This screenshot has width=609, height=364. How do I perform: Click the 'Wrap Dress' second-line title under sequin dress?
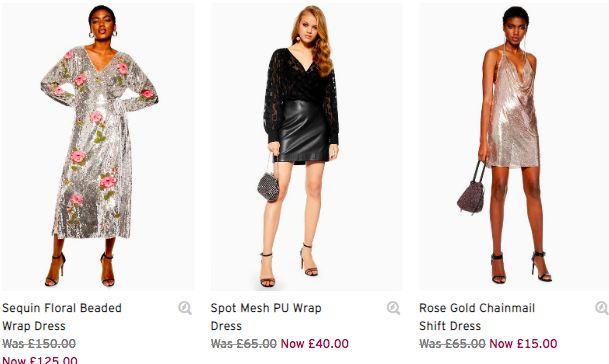pyautogui.click(x=34, y=326)
